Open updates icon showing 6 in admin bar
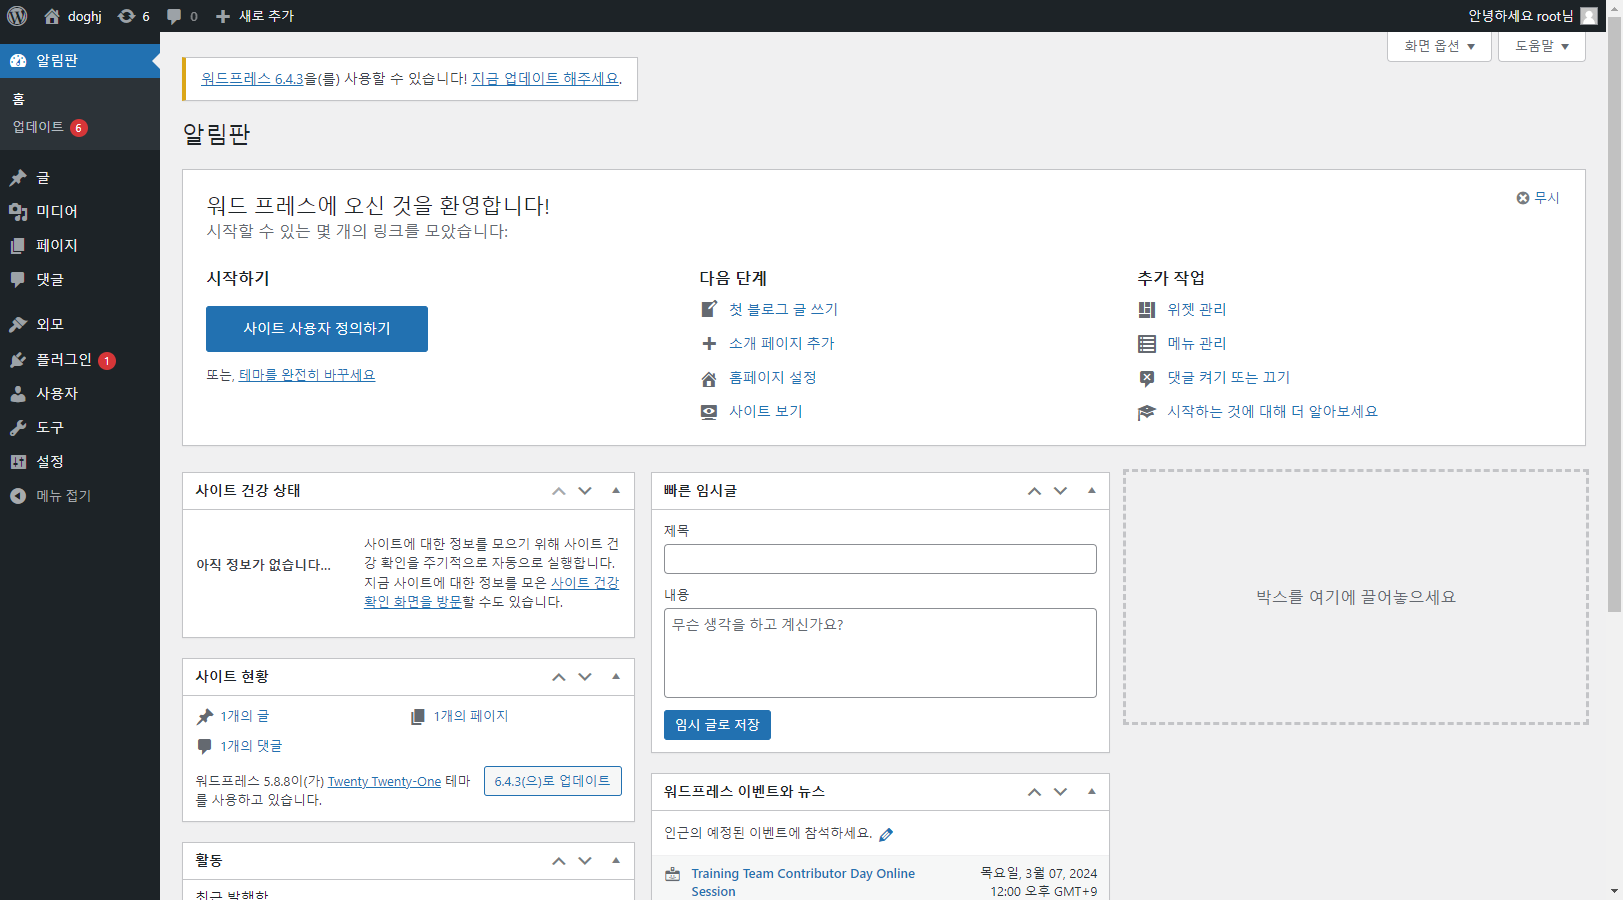The height and width of the screenshot is (900, 1623). [x=126, y=16]
